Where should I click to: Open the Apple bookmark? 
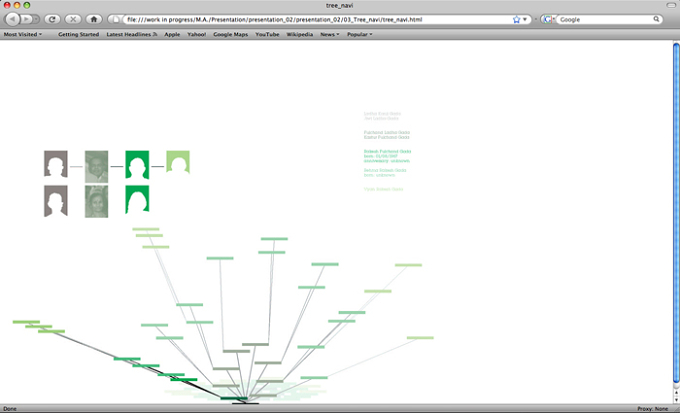coord(172,34)
